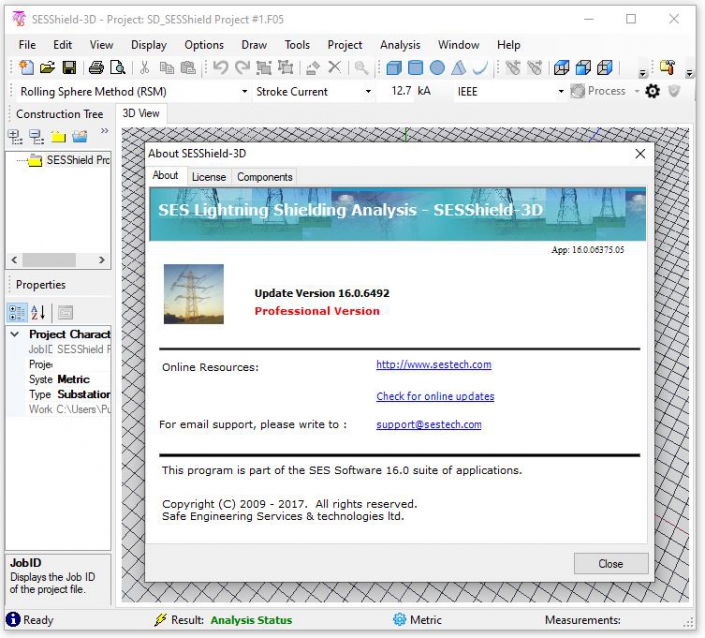Viewport: 705px width, 638px height.
Task: Click the Redo arrow icon
Action: (x=242, y=67)
